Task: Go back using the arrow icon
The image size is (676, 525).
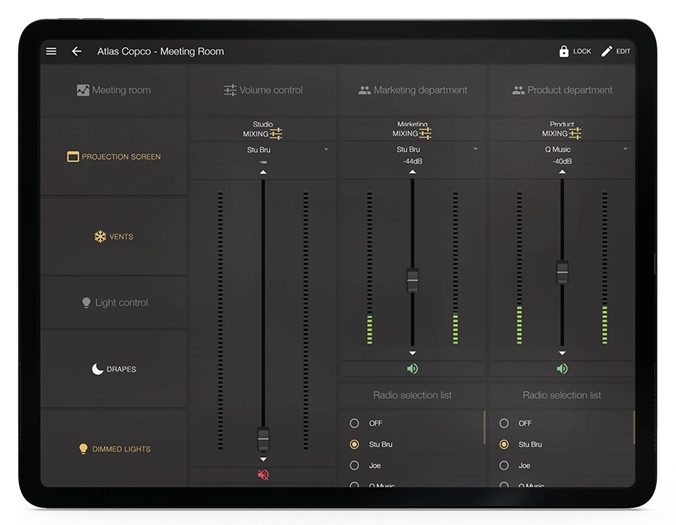Action: tap(77, 51)
